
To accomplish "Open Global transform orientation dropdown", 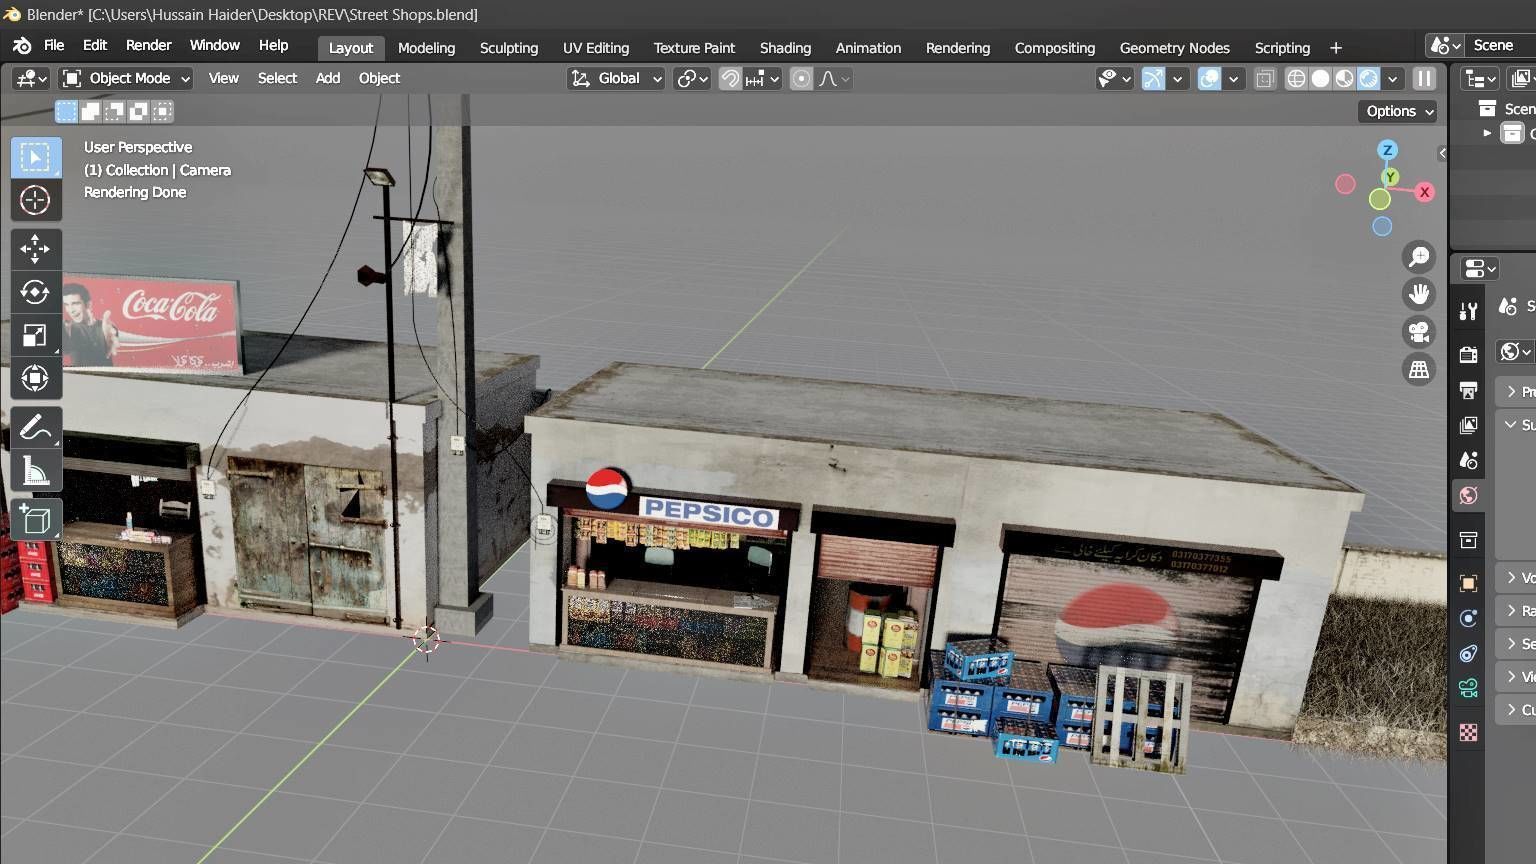I will 616,78.
